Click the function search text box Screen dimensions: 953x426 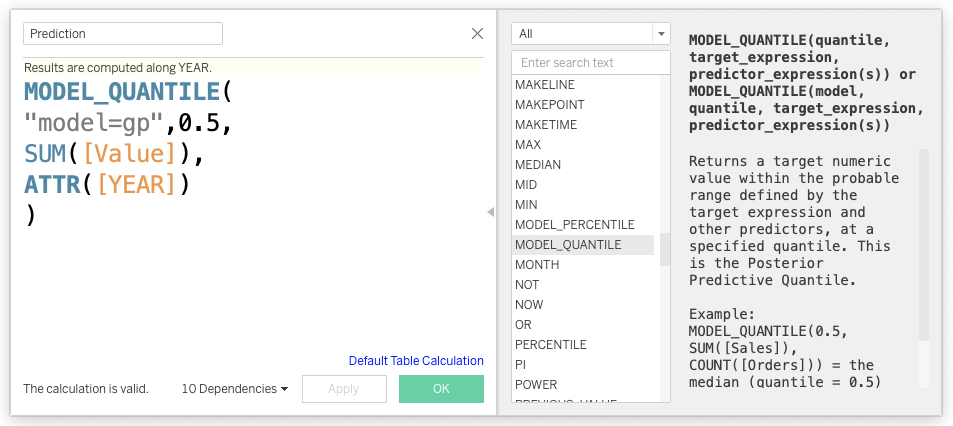590,63
